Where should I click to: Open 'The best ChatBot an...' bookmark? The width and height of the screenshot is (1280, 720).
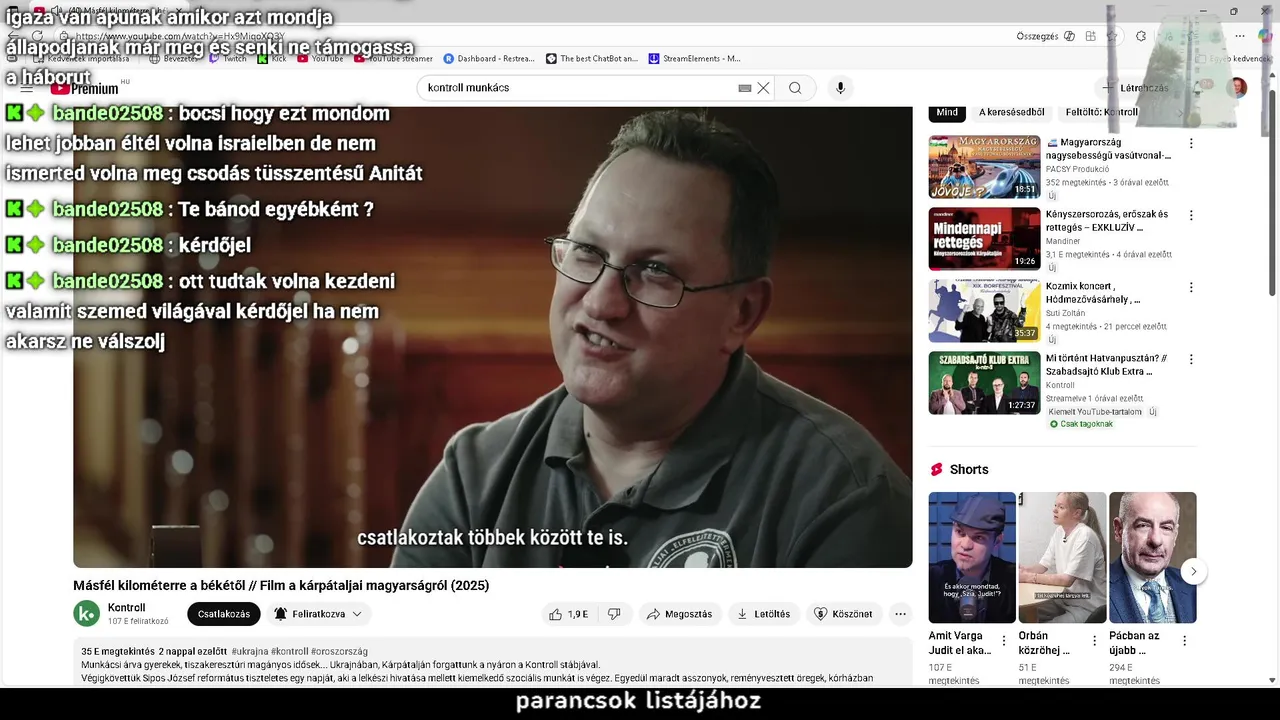point(592,59)
